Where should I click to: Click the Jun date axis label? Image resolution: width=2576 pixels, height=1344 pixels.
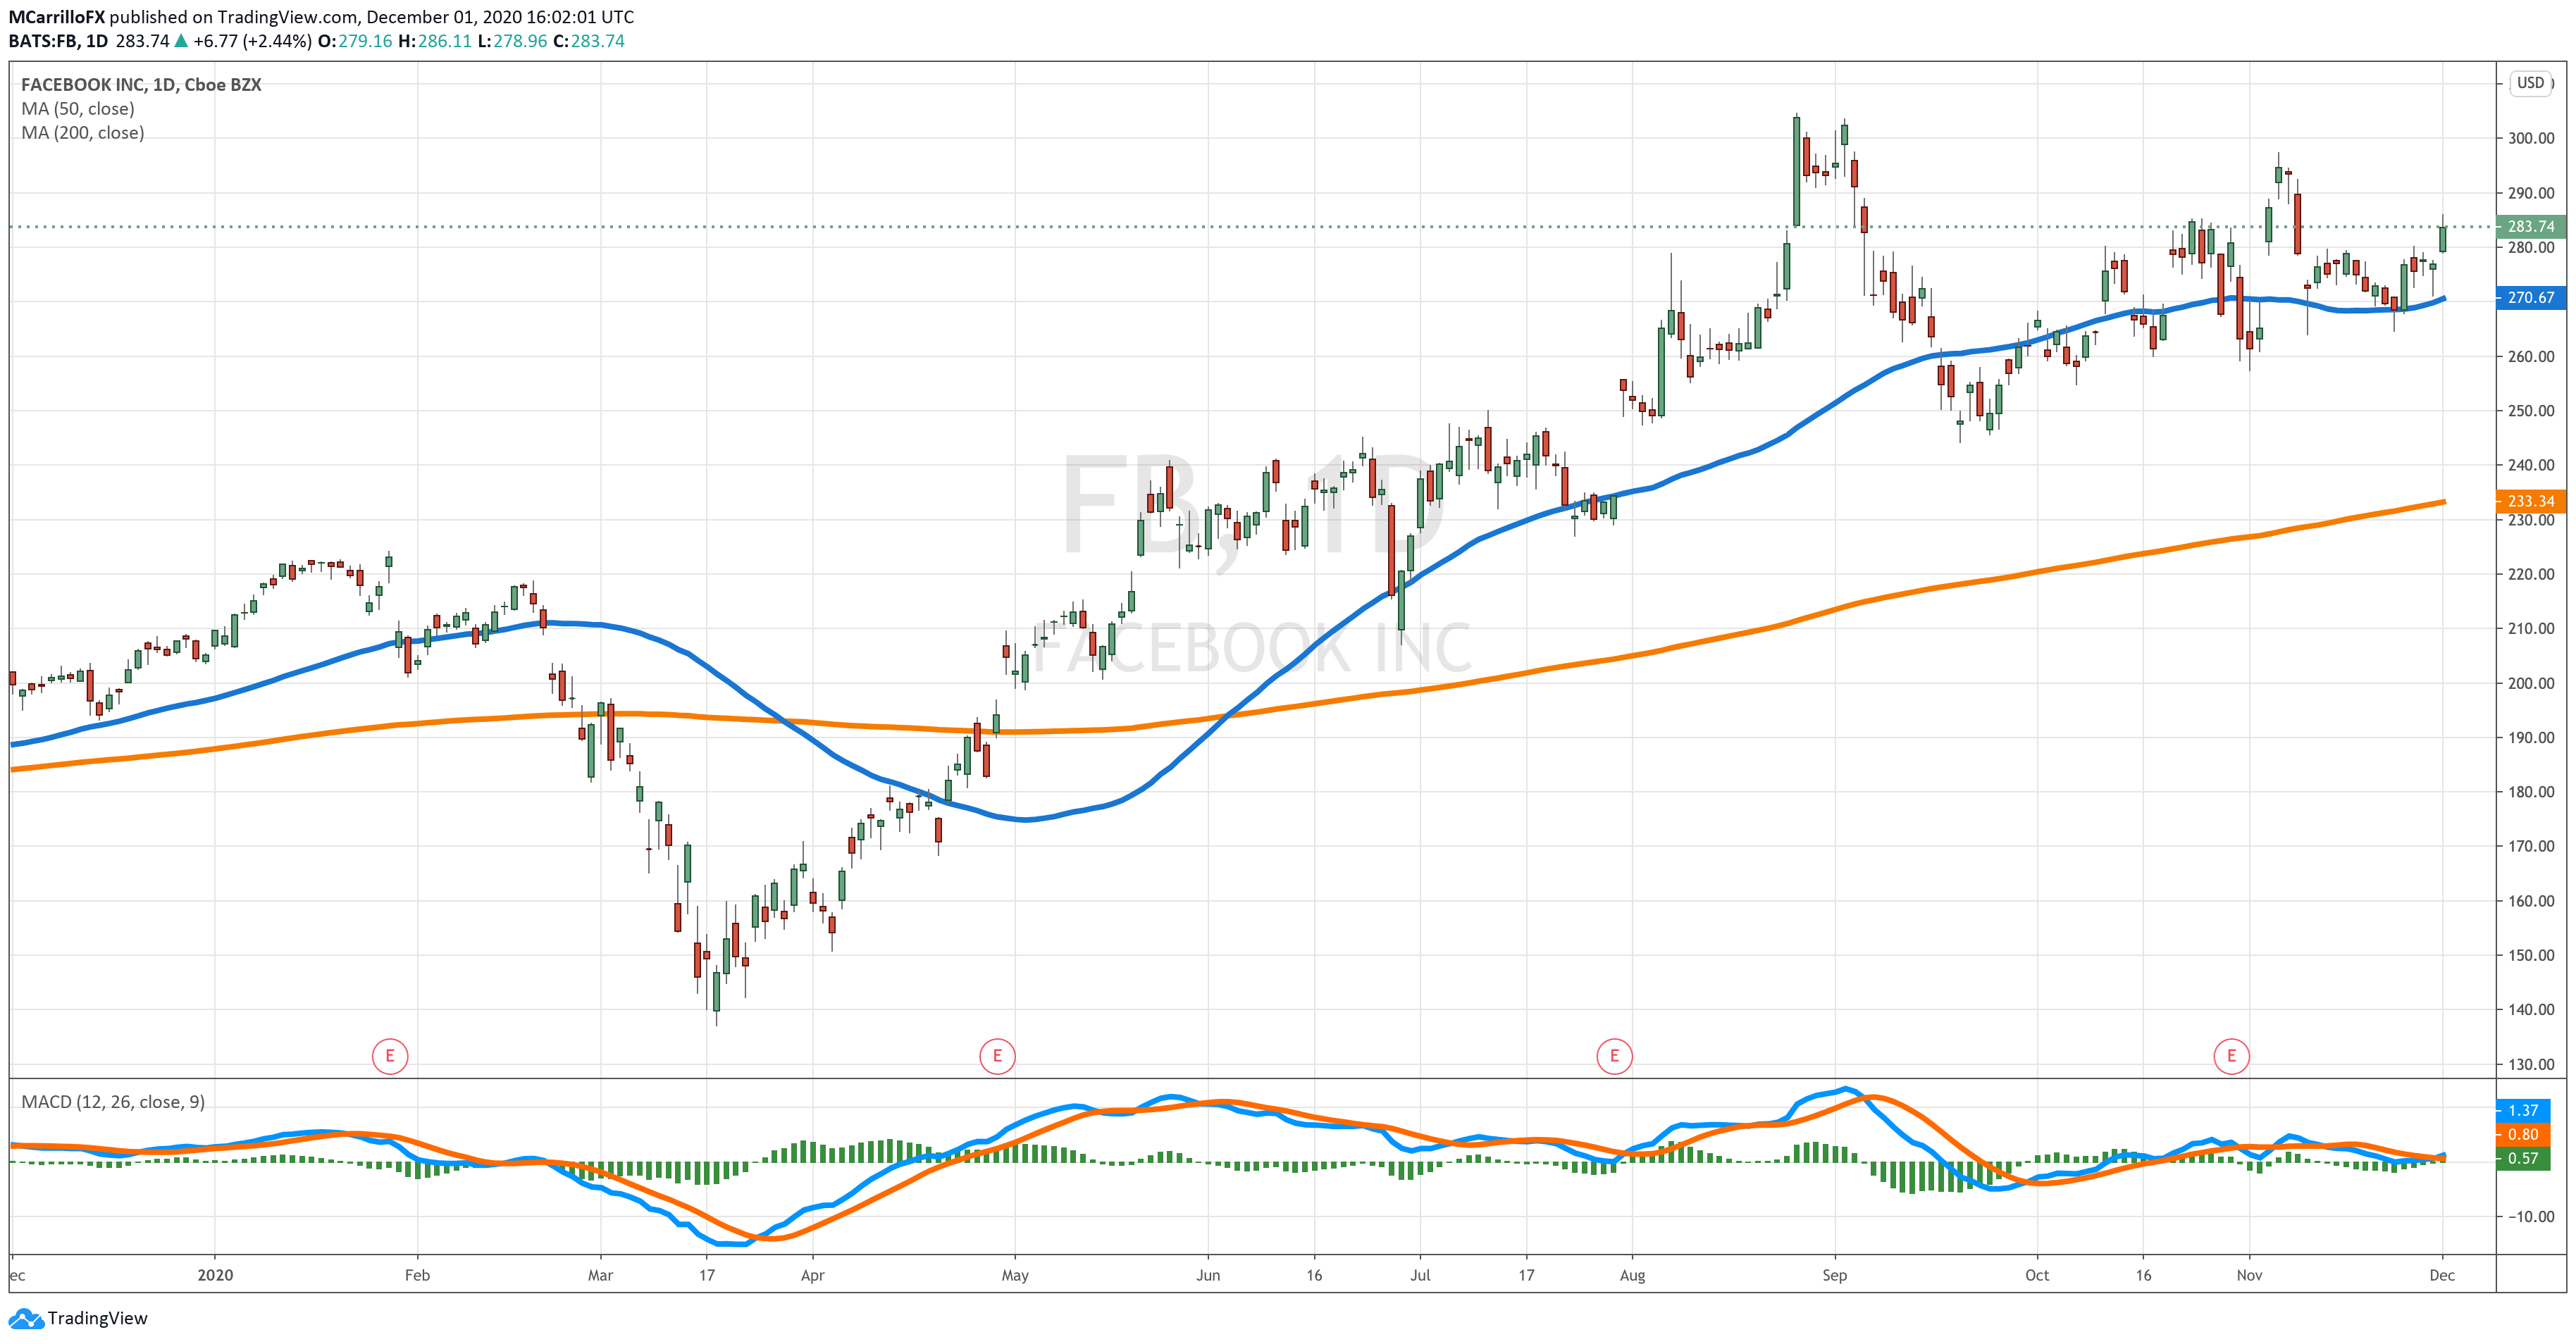[1208, 1275]
